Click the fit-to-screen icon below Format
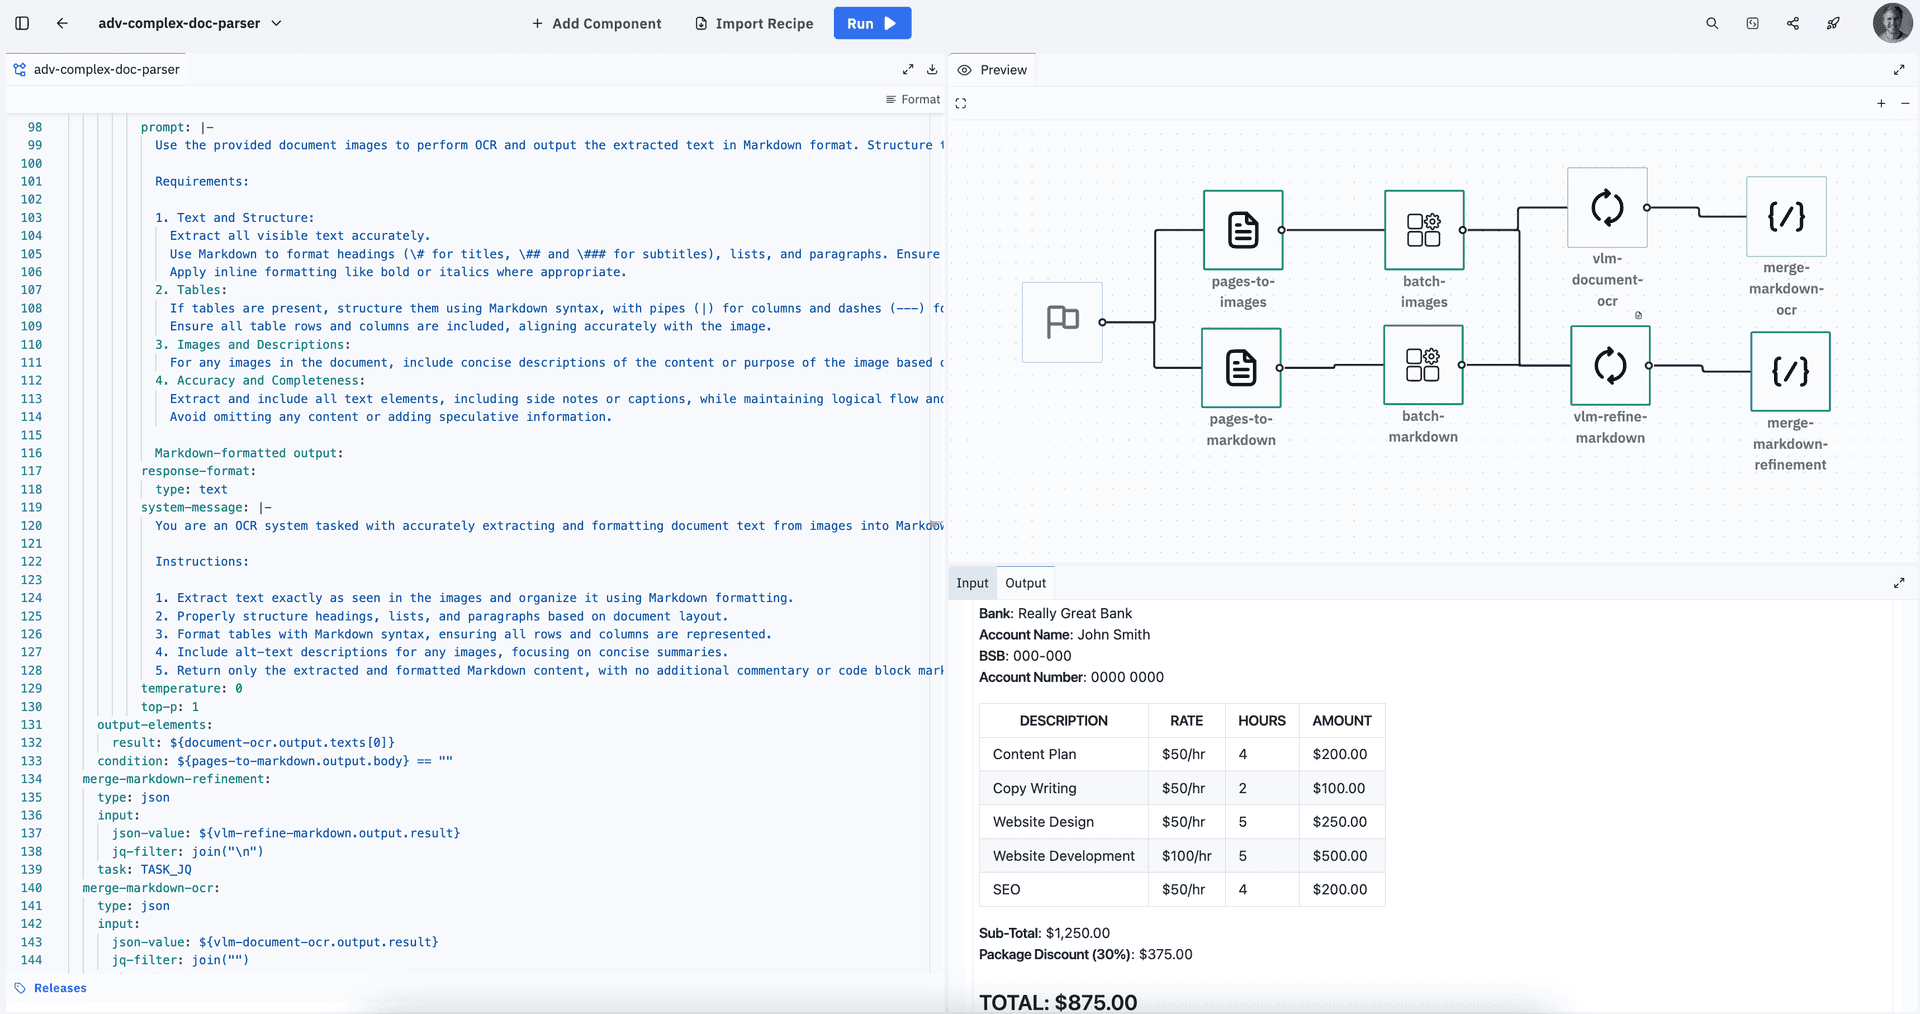 tap(960, 102)
